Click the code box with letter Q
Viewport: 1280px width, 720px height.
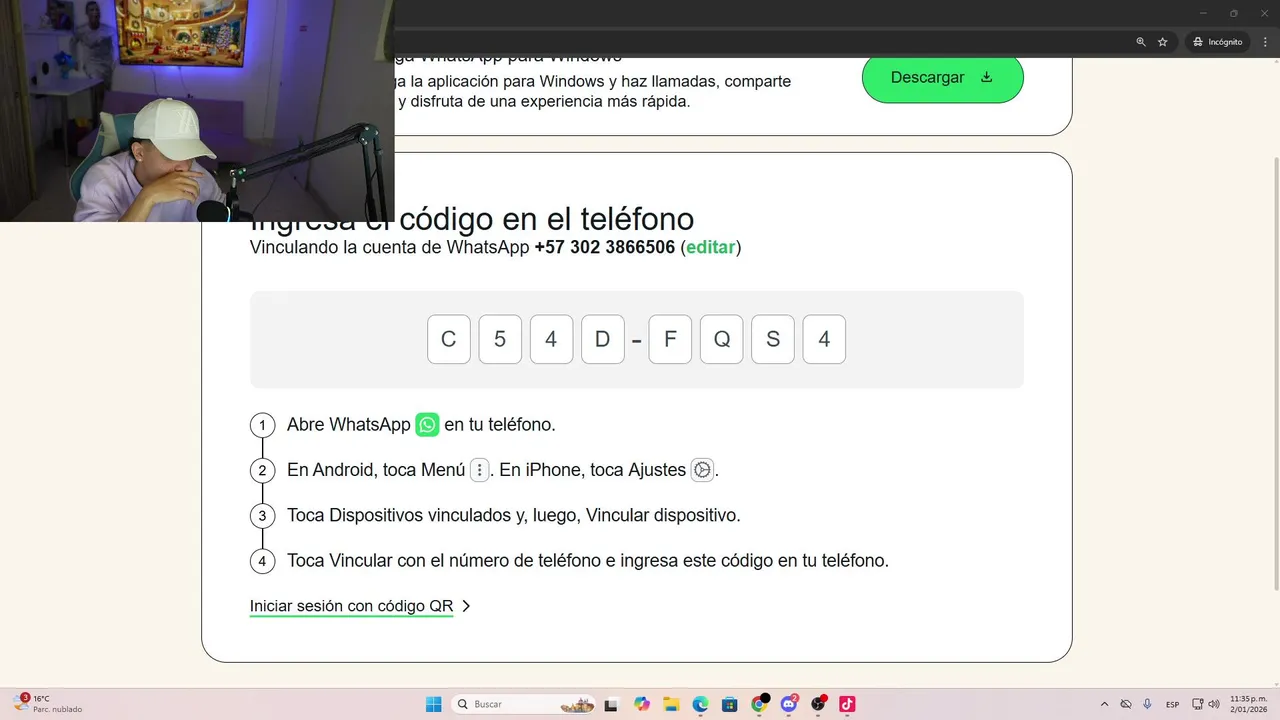point(721,339)
